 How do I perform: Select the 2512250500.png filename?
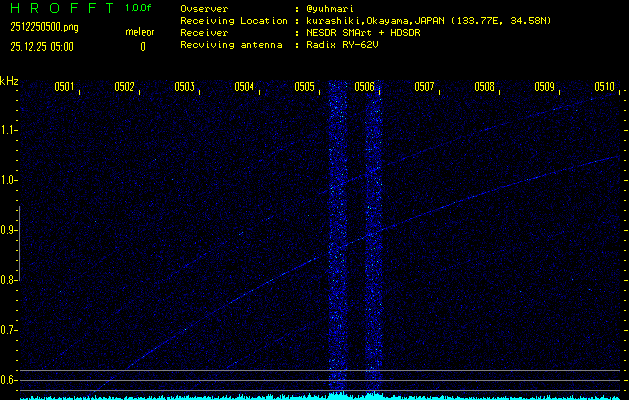[39, 27]
